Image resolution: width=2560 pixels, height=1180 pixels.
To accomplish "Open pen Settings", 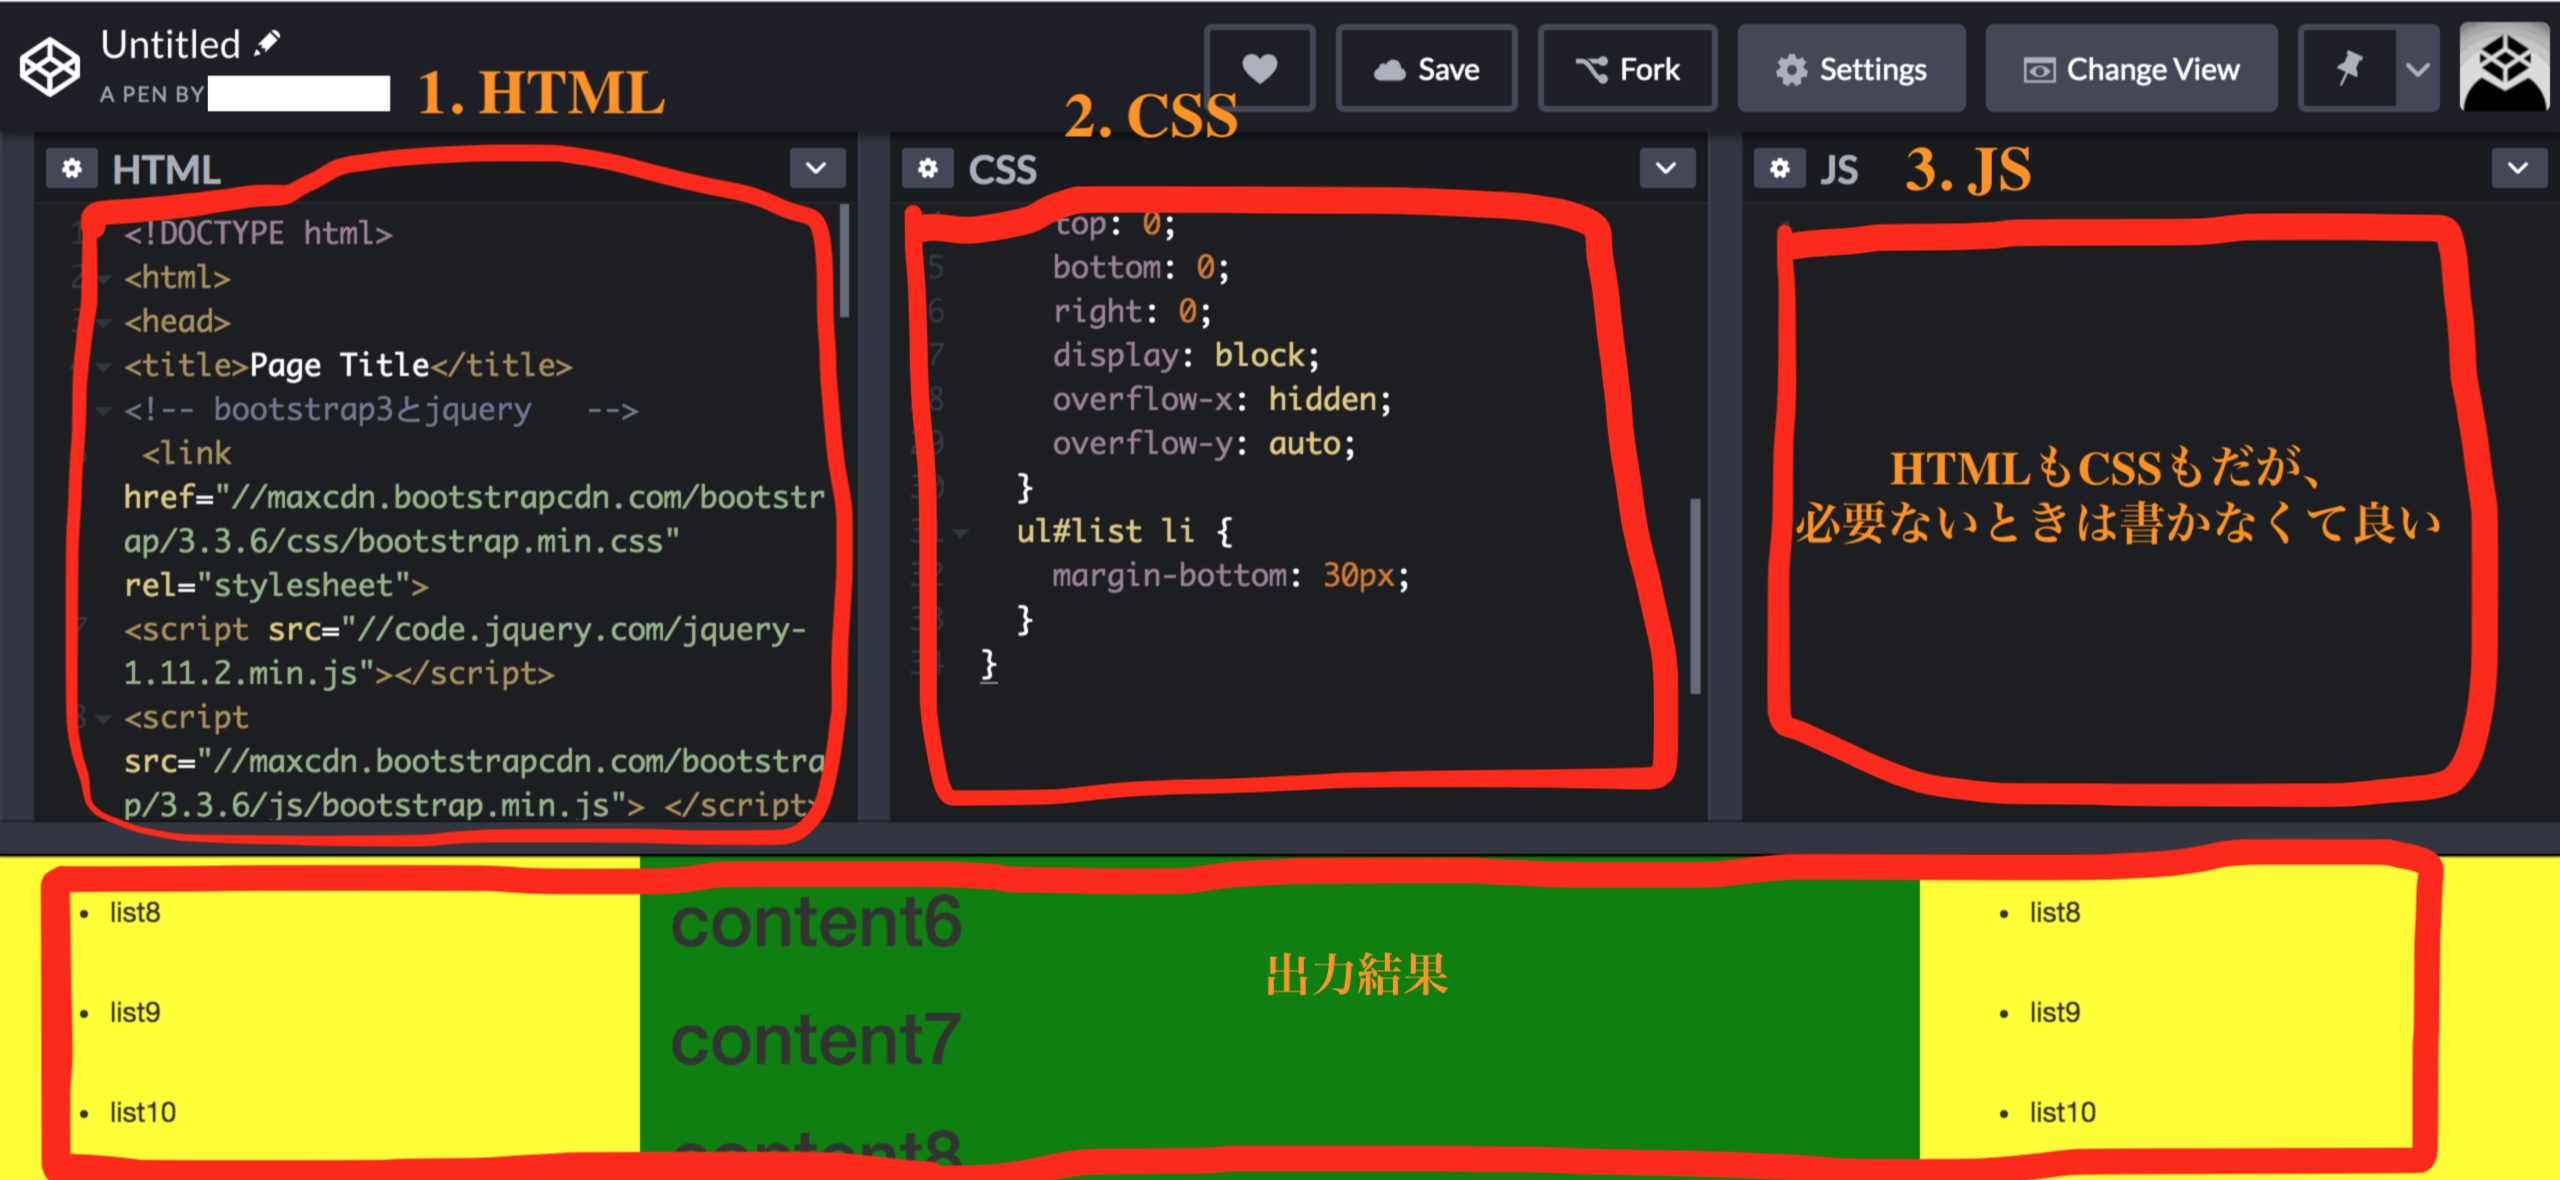I will click(1851, 69).
